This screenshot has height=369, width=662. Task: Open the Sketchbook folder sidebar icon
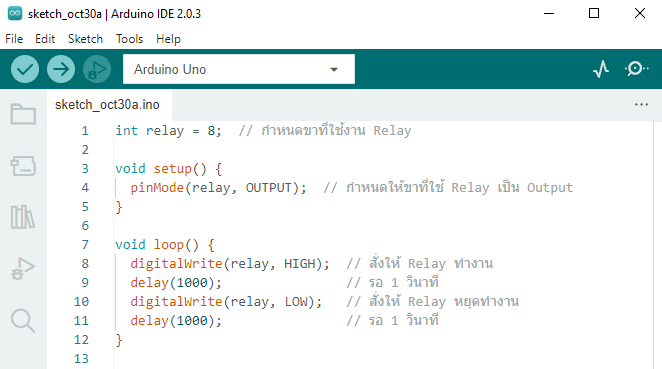pyautogui.click(x=23, y=114)
